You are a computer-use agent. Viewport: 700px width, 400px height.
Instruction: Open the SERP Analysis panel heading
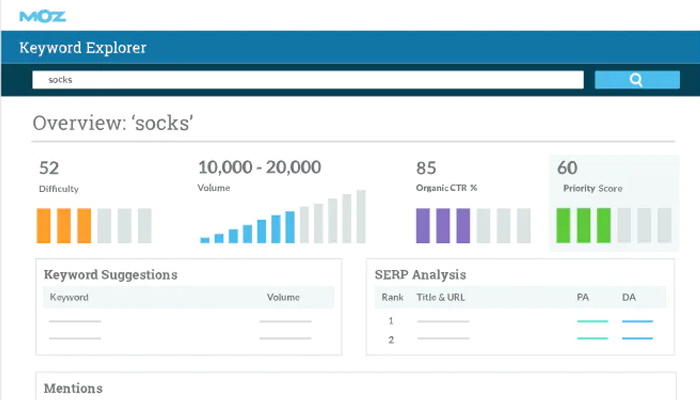pyautogui.click(x=420, y=275)
